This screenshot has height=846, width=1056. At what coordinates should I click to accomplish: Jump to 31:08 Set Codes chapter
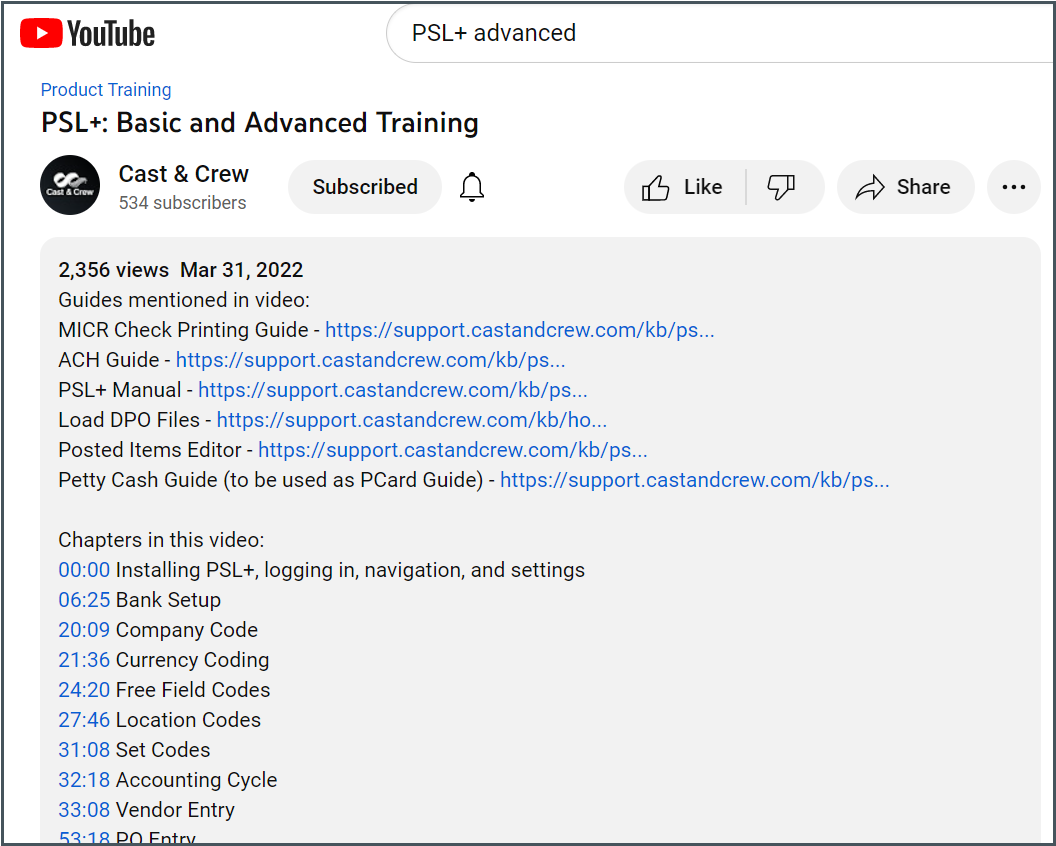point(84,750)
